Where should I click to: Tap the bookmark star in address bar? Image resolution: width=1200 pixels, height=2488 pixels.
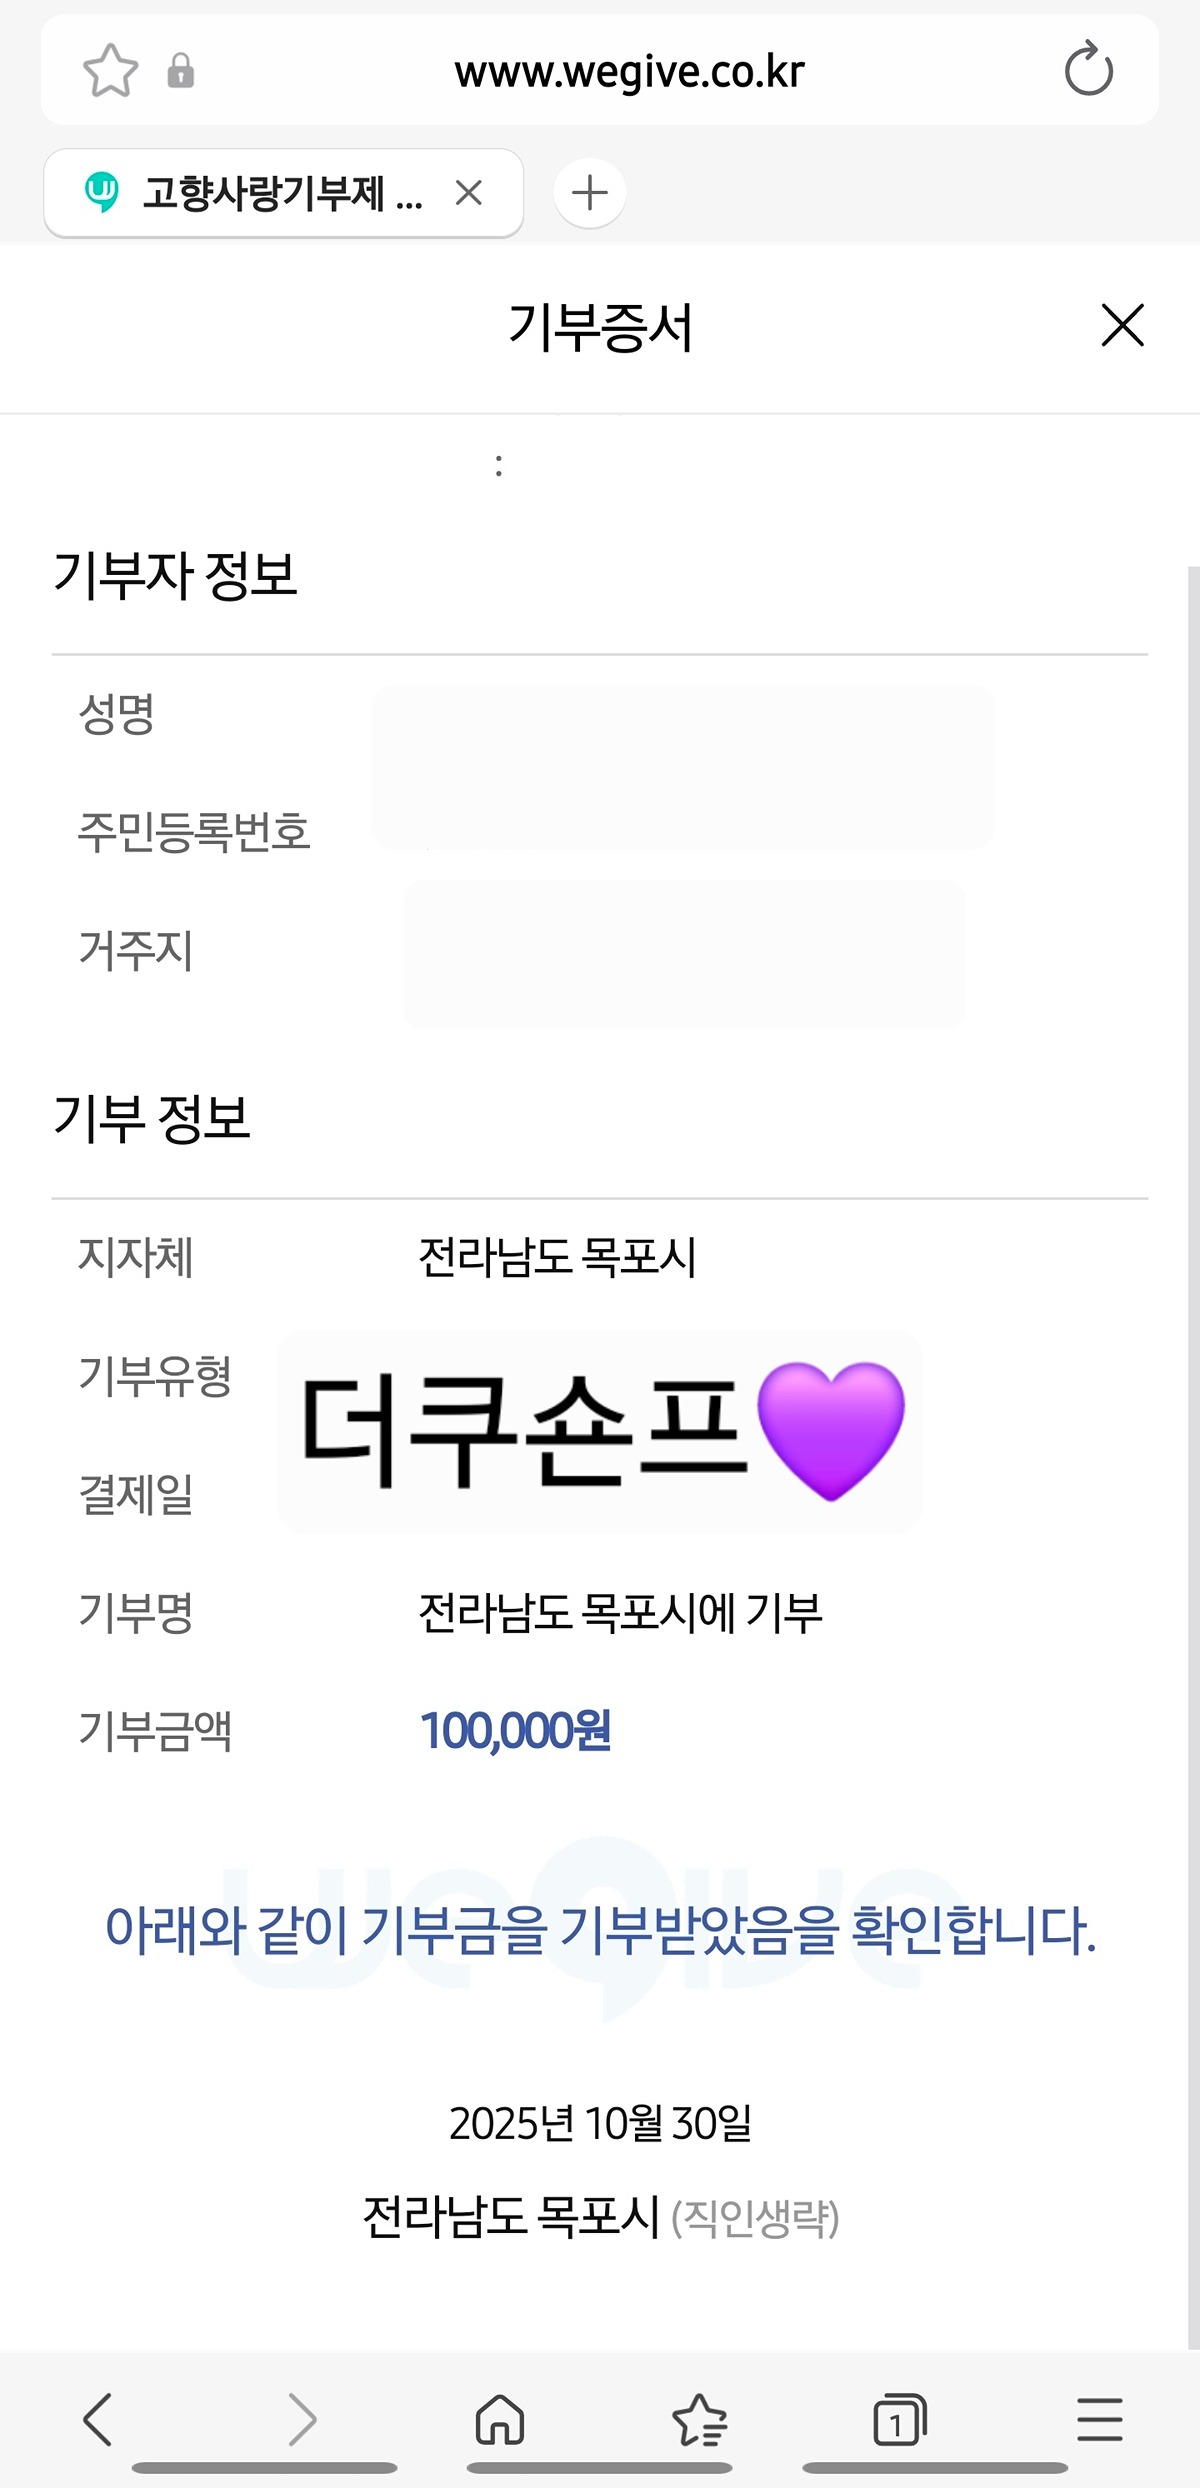tap(110, 71)
